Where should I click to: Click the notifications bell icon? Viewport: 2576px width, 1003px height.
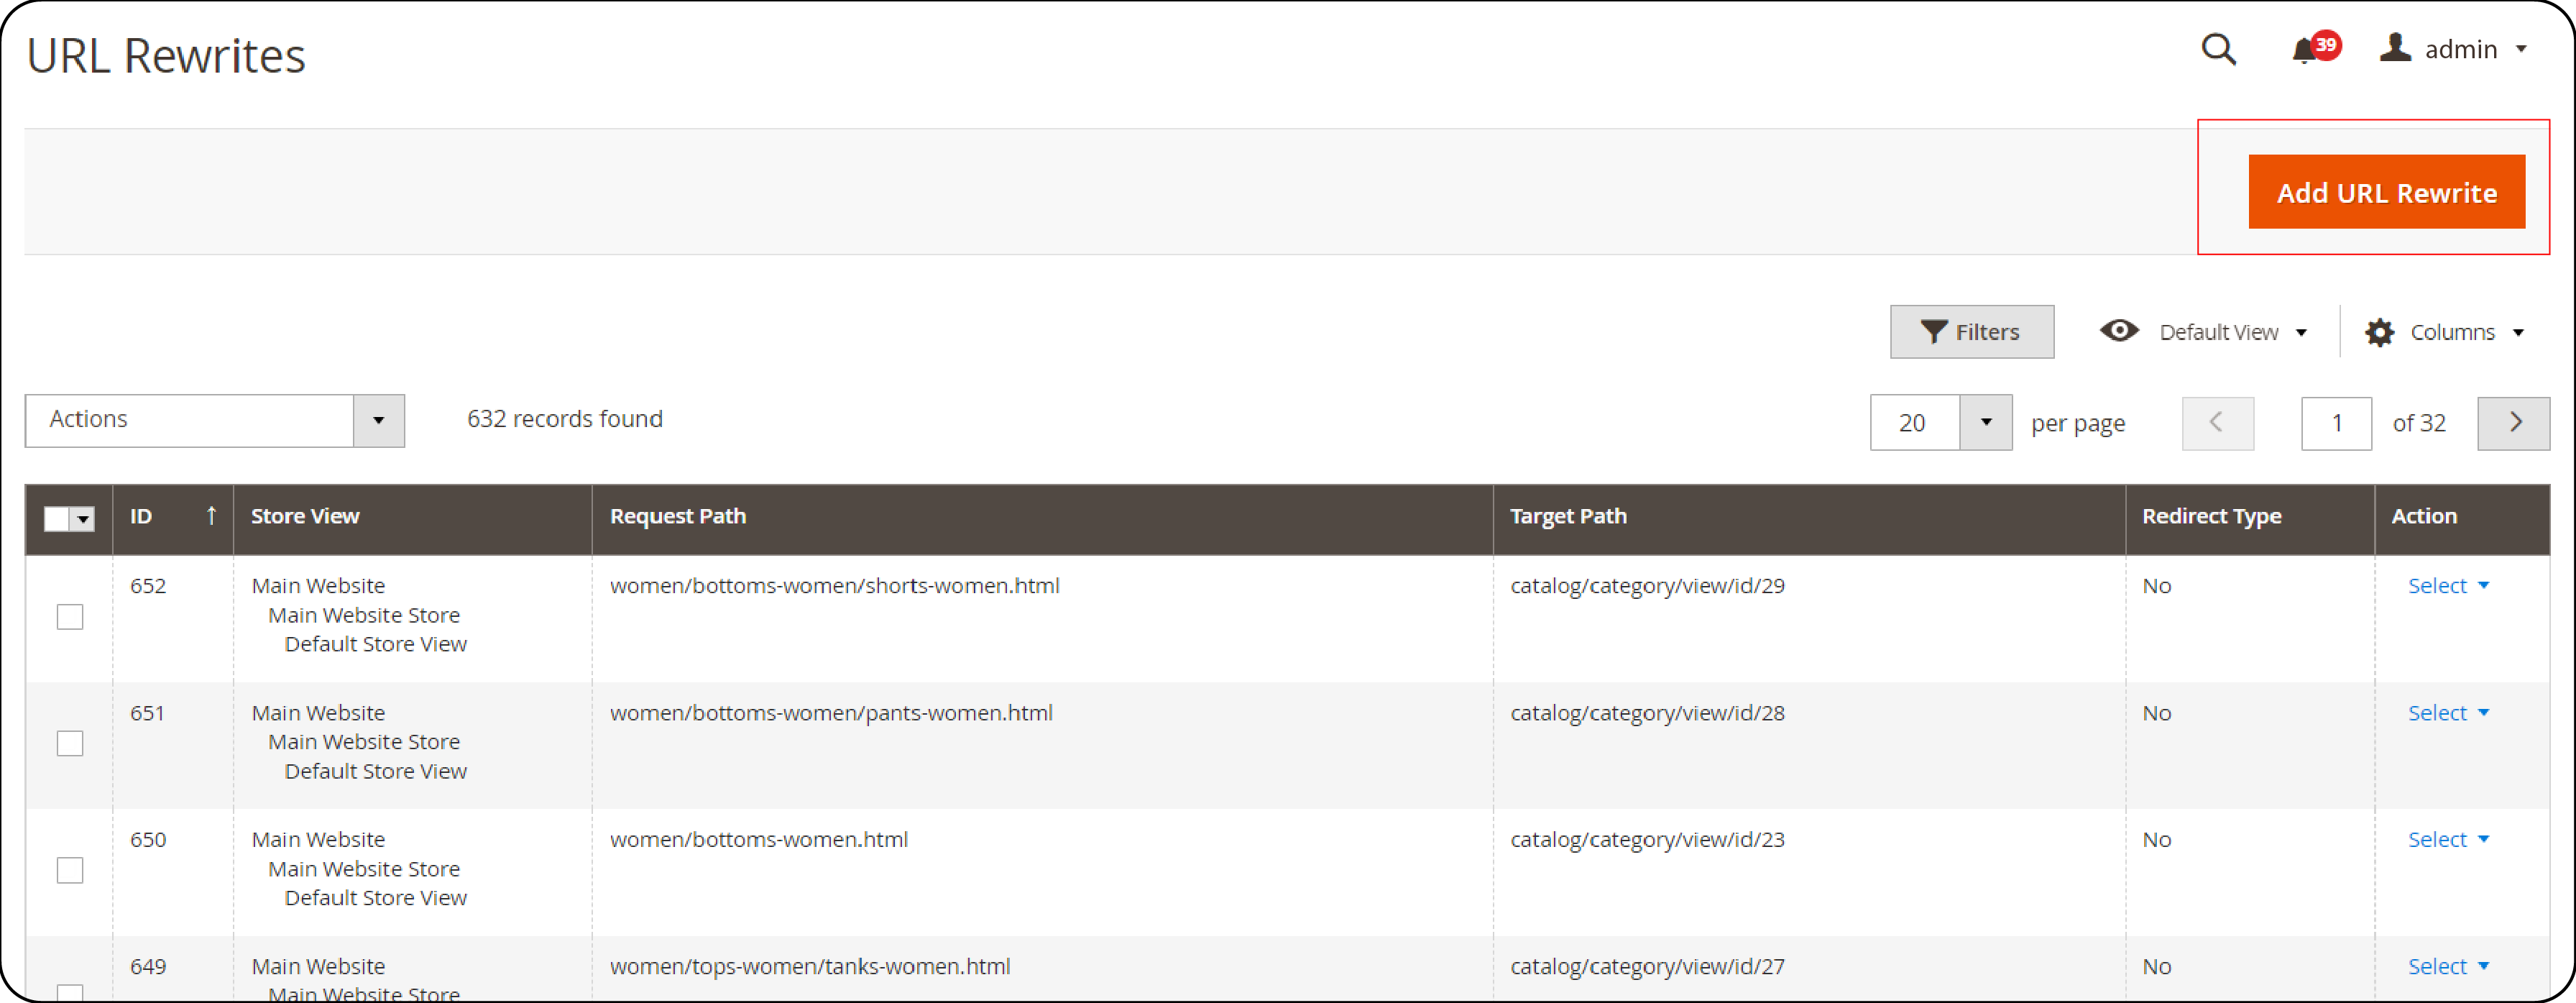[2310, 54]
